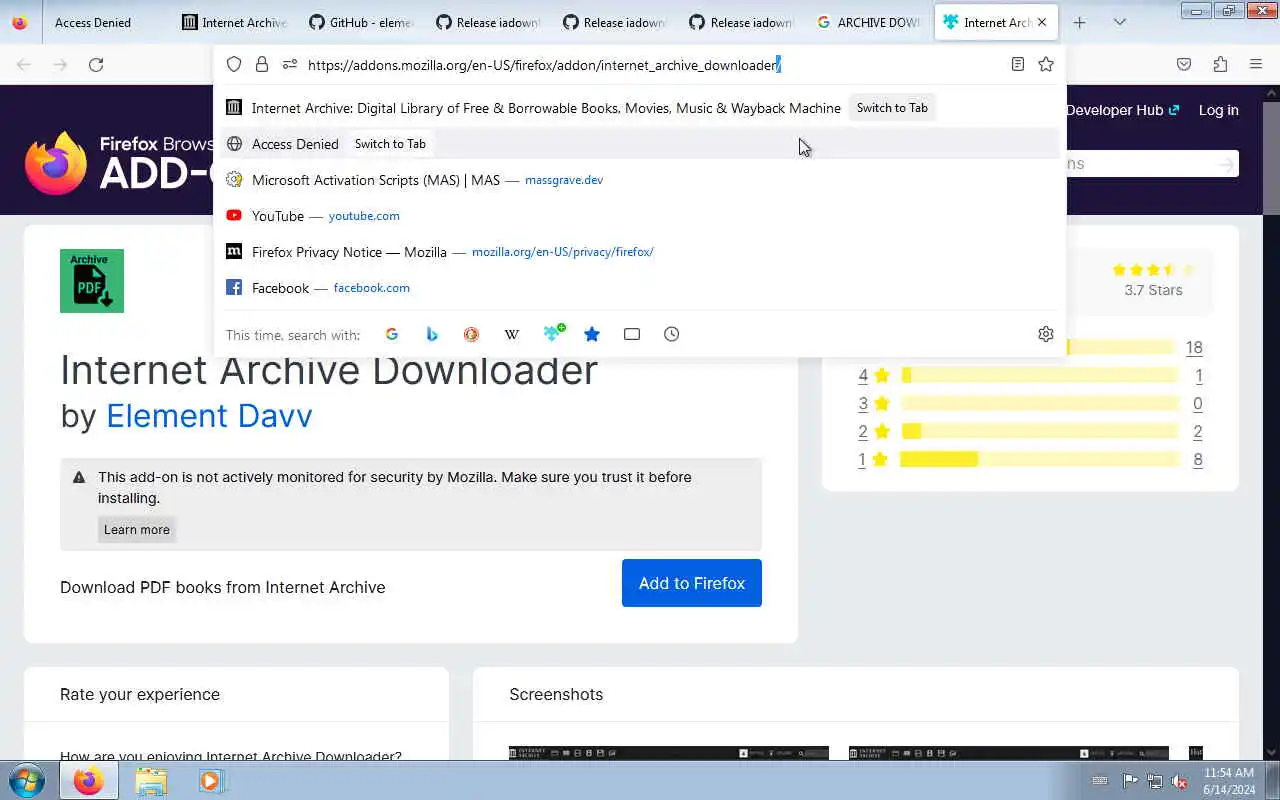1280x800 pixels.
Task: Open the Firefox application menu
Action: click(x=1256, y=64)
